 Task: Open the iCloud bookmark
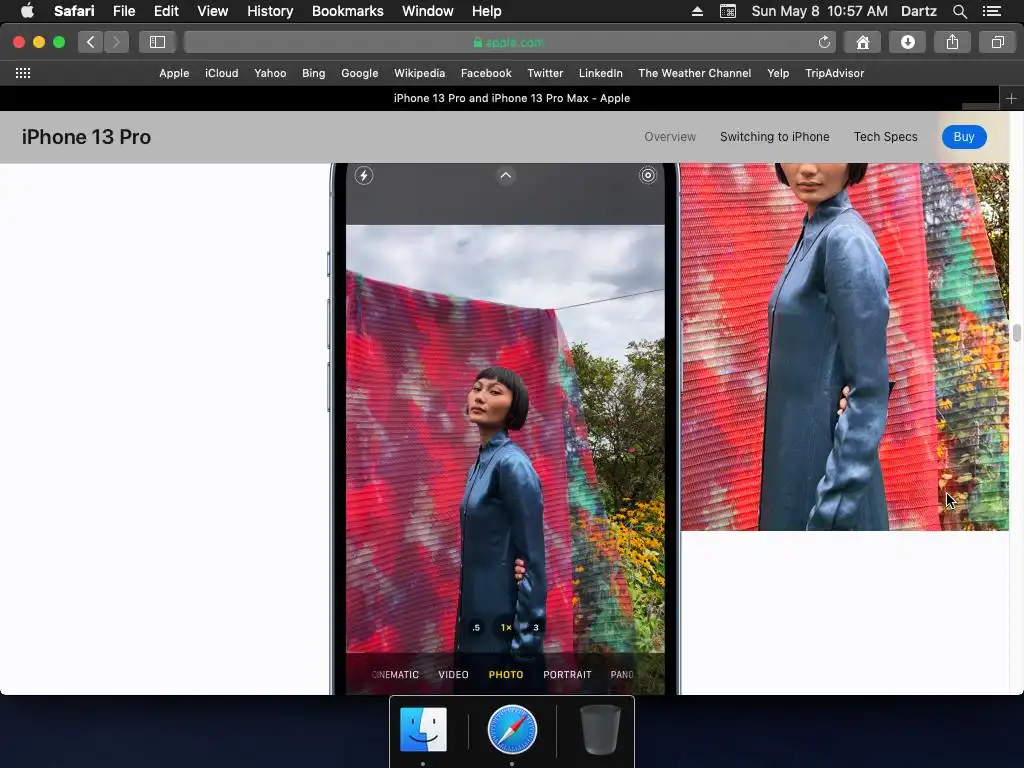click(x=221, y=73)
